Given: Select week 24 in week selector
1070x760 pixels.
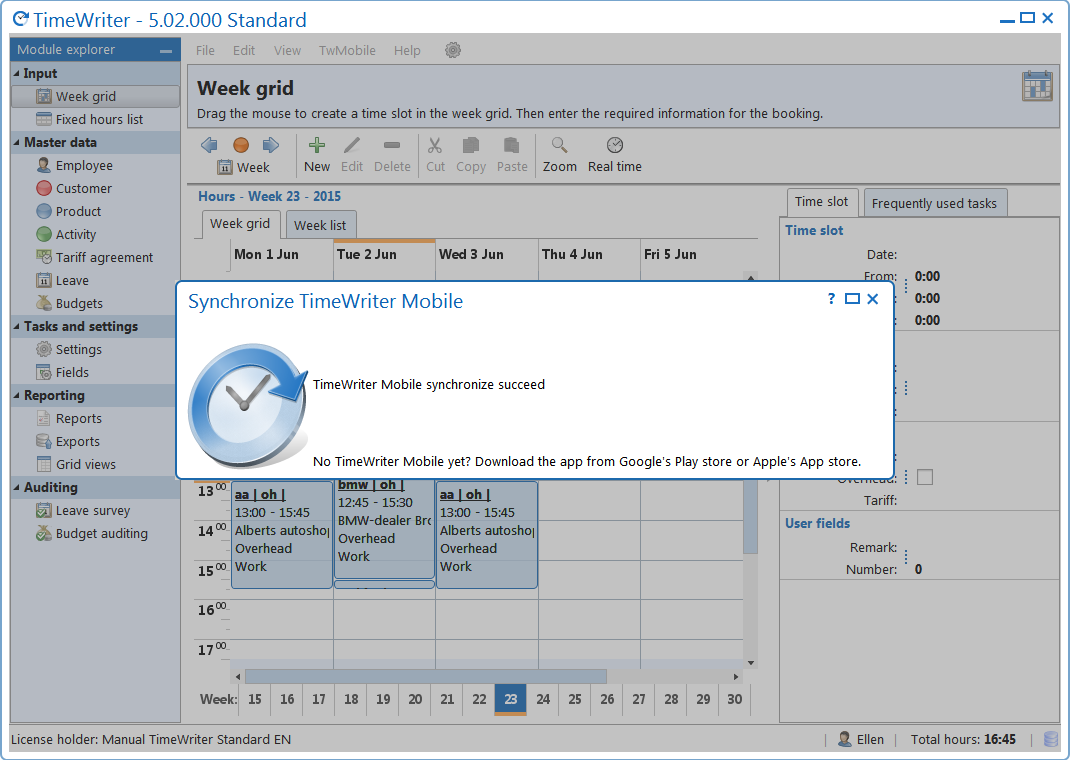Looking at the screenshot, I should pos(543,699).
